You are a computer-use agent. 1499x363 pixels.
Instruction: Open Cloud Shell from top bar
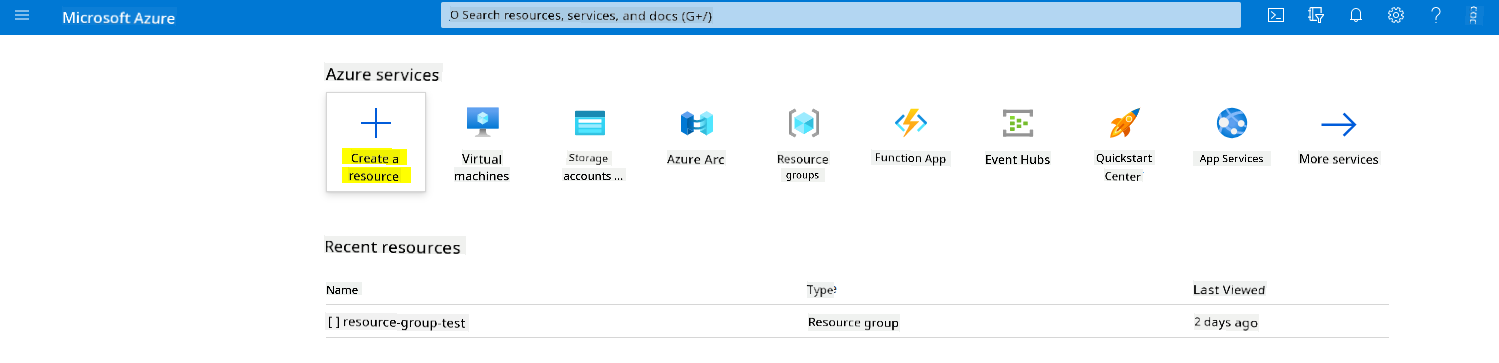[1276, 15]
